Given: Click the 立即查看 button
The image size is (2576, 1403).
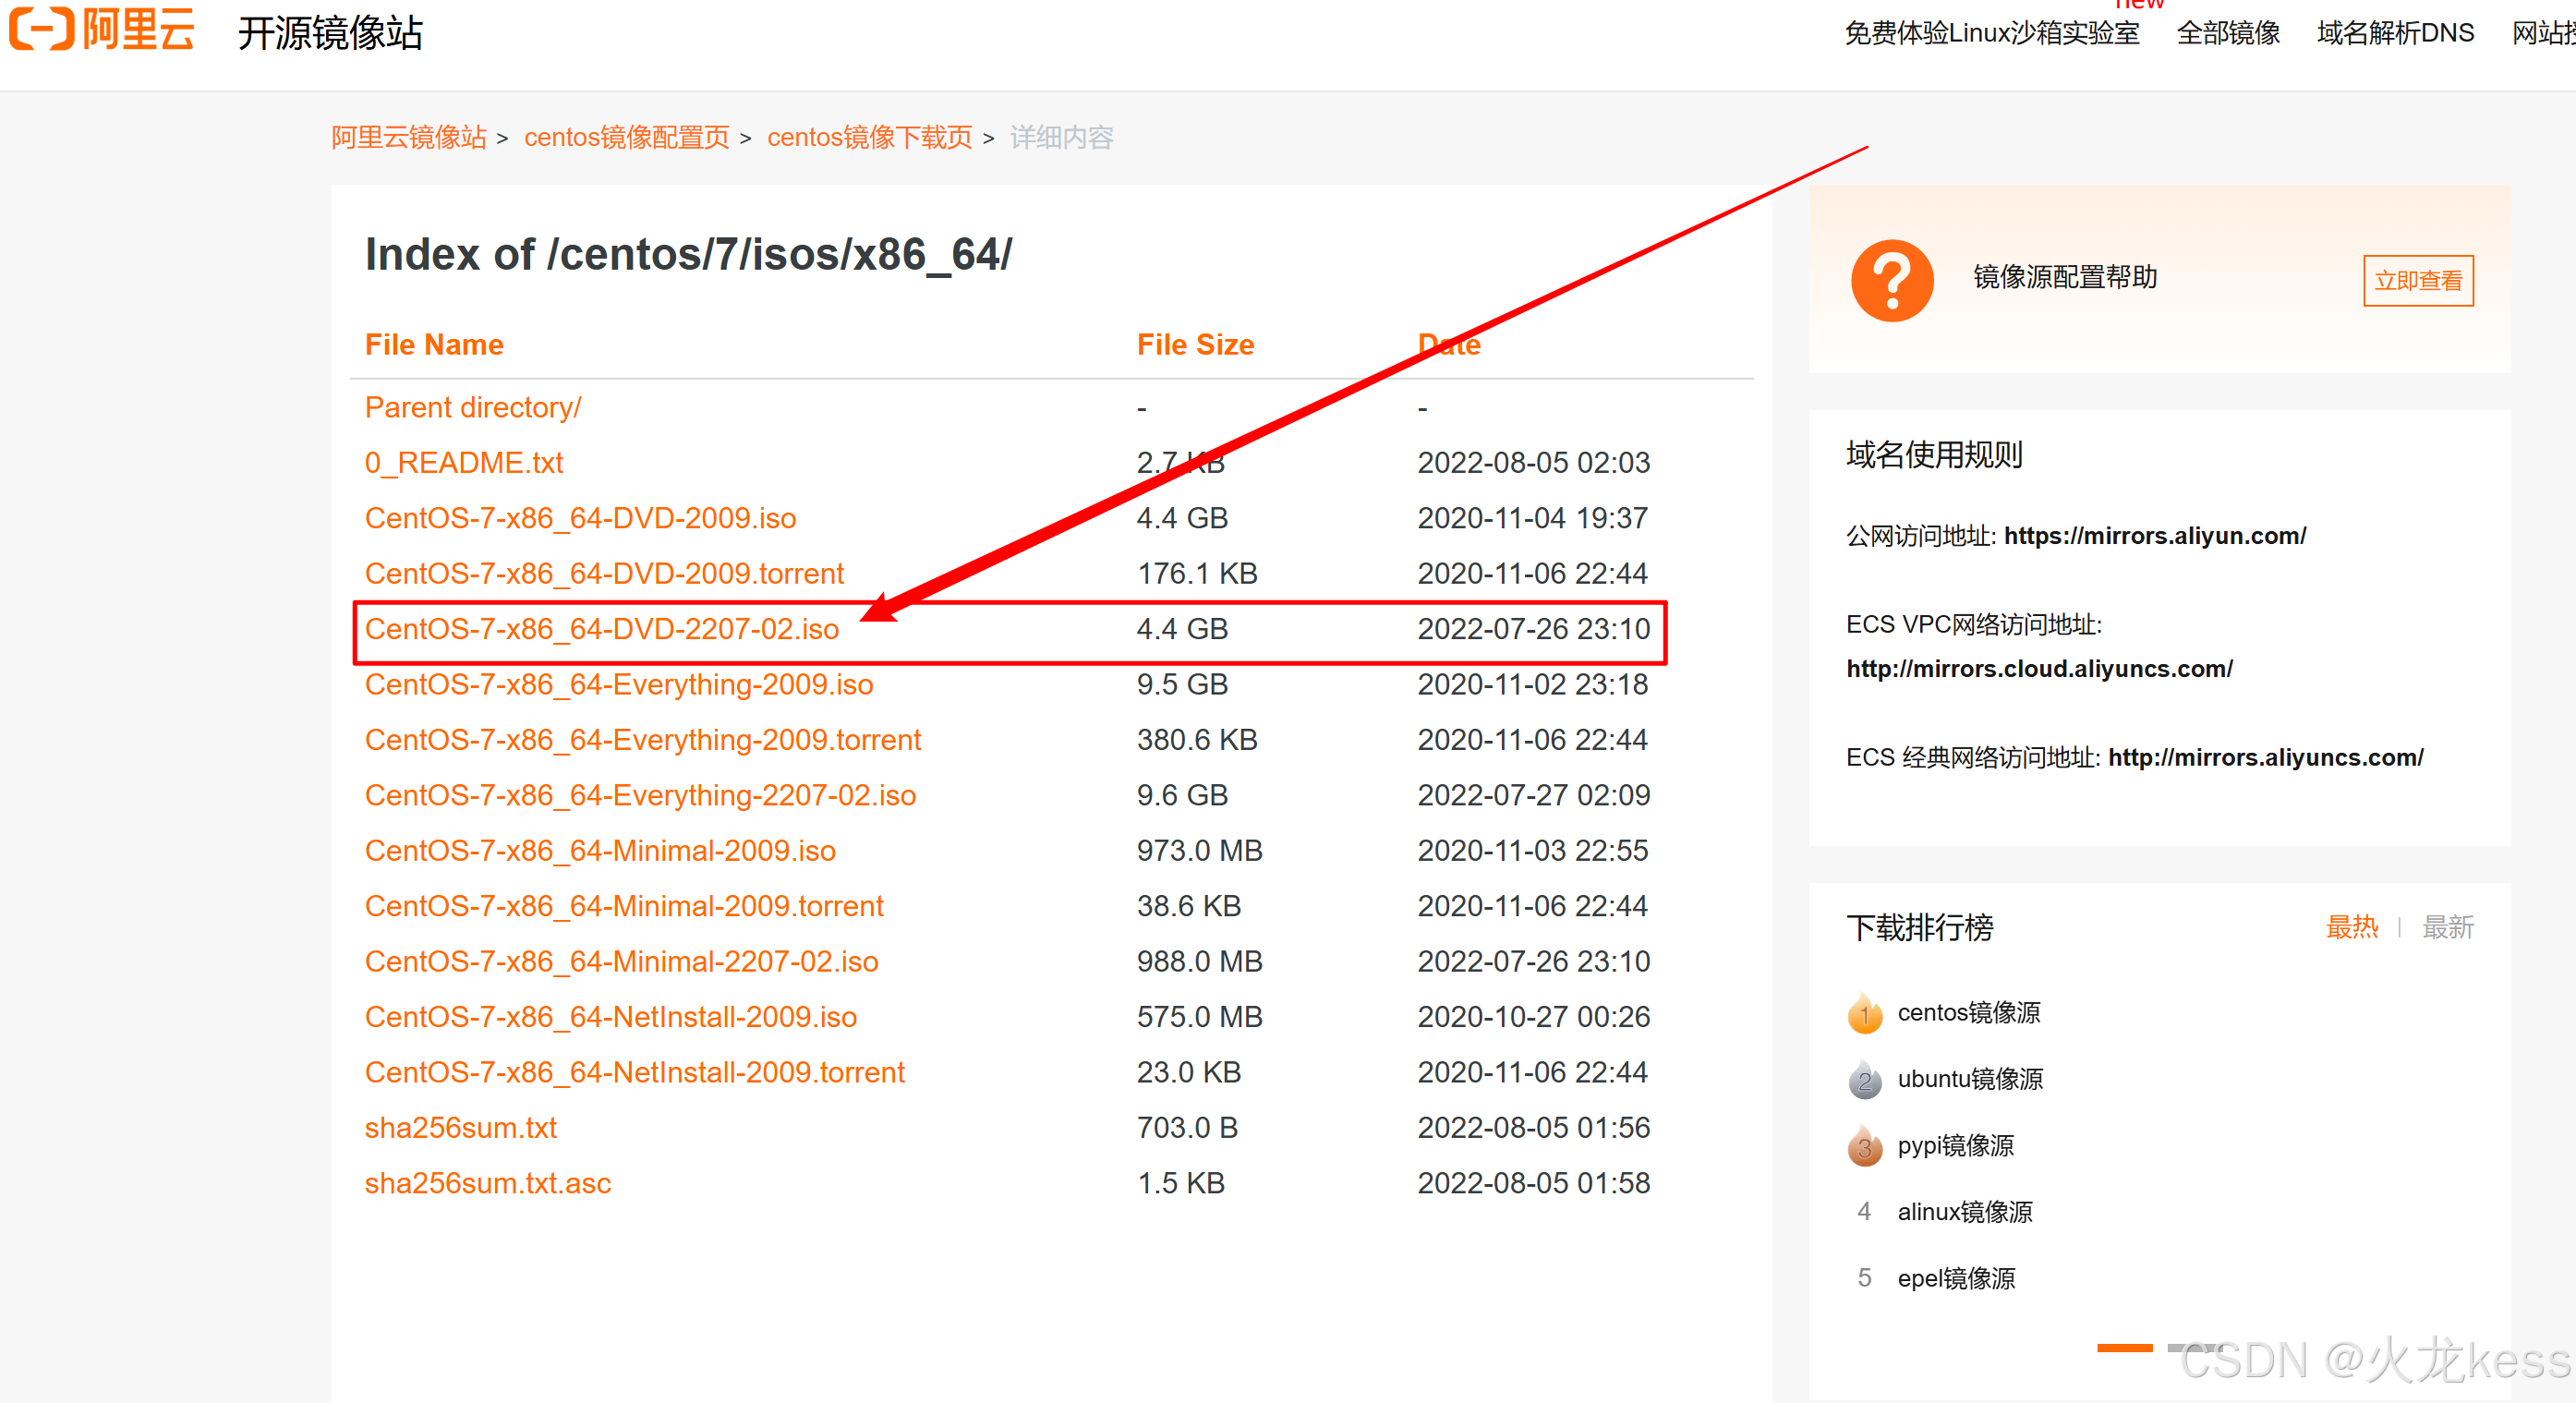Looking at the screenshot, I should [x=2417, y=281].
